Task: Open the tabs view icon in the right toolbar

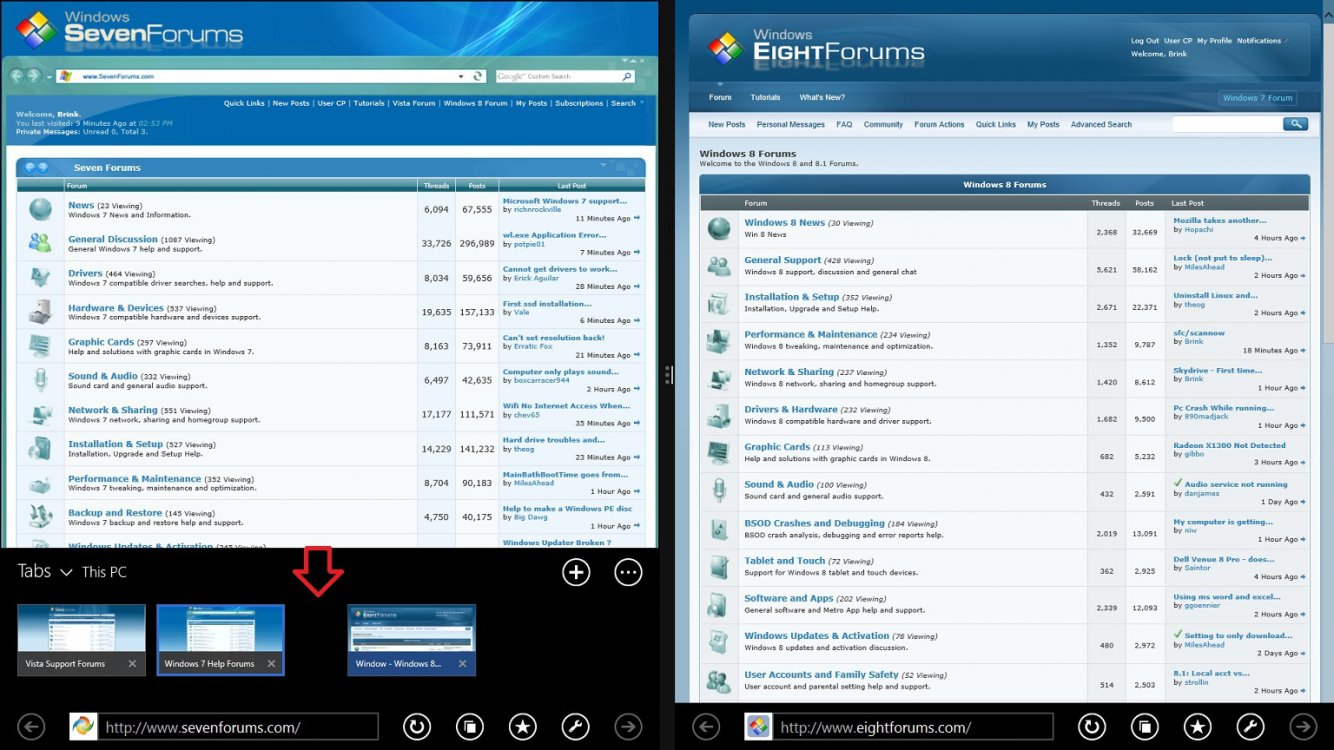Action: click(x=1144, y=727)
